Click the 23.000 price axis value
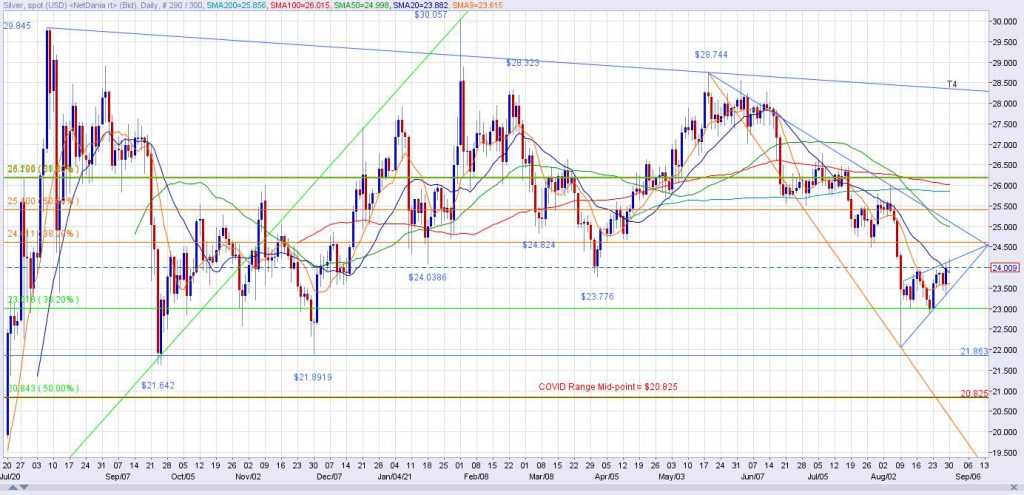 pos(1006,309)
